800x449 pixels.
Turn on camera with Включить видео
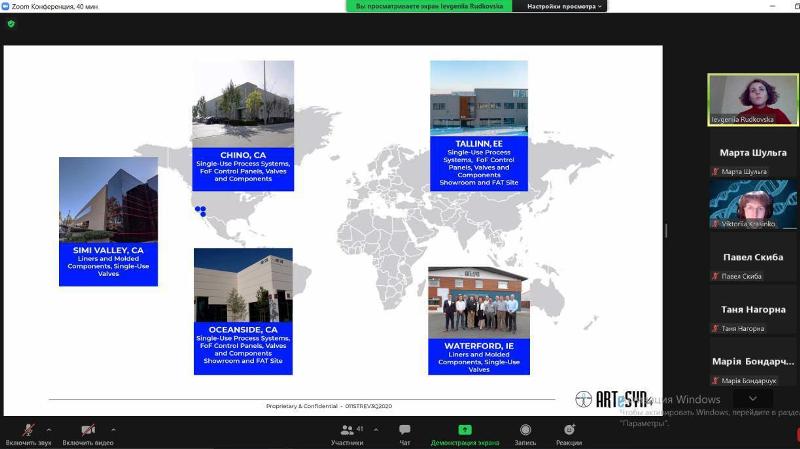coord(88,435)
